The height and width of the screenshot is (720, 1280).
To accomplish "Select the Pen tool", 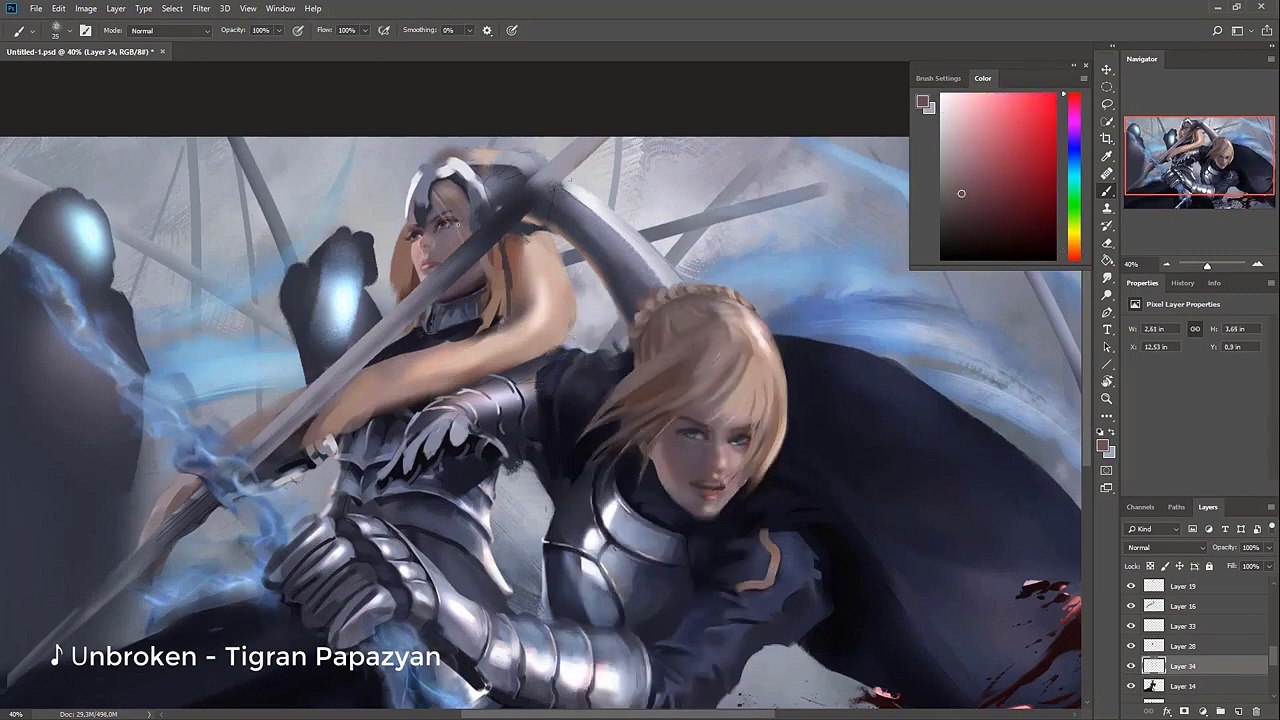I will 1107,312.
